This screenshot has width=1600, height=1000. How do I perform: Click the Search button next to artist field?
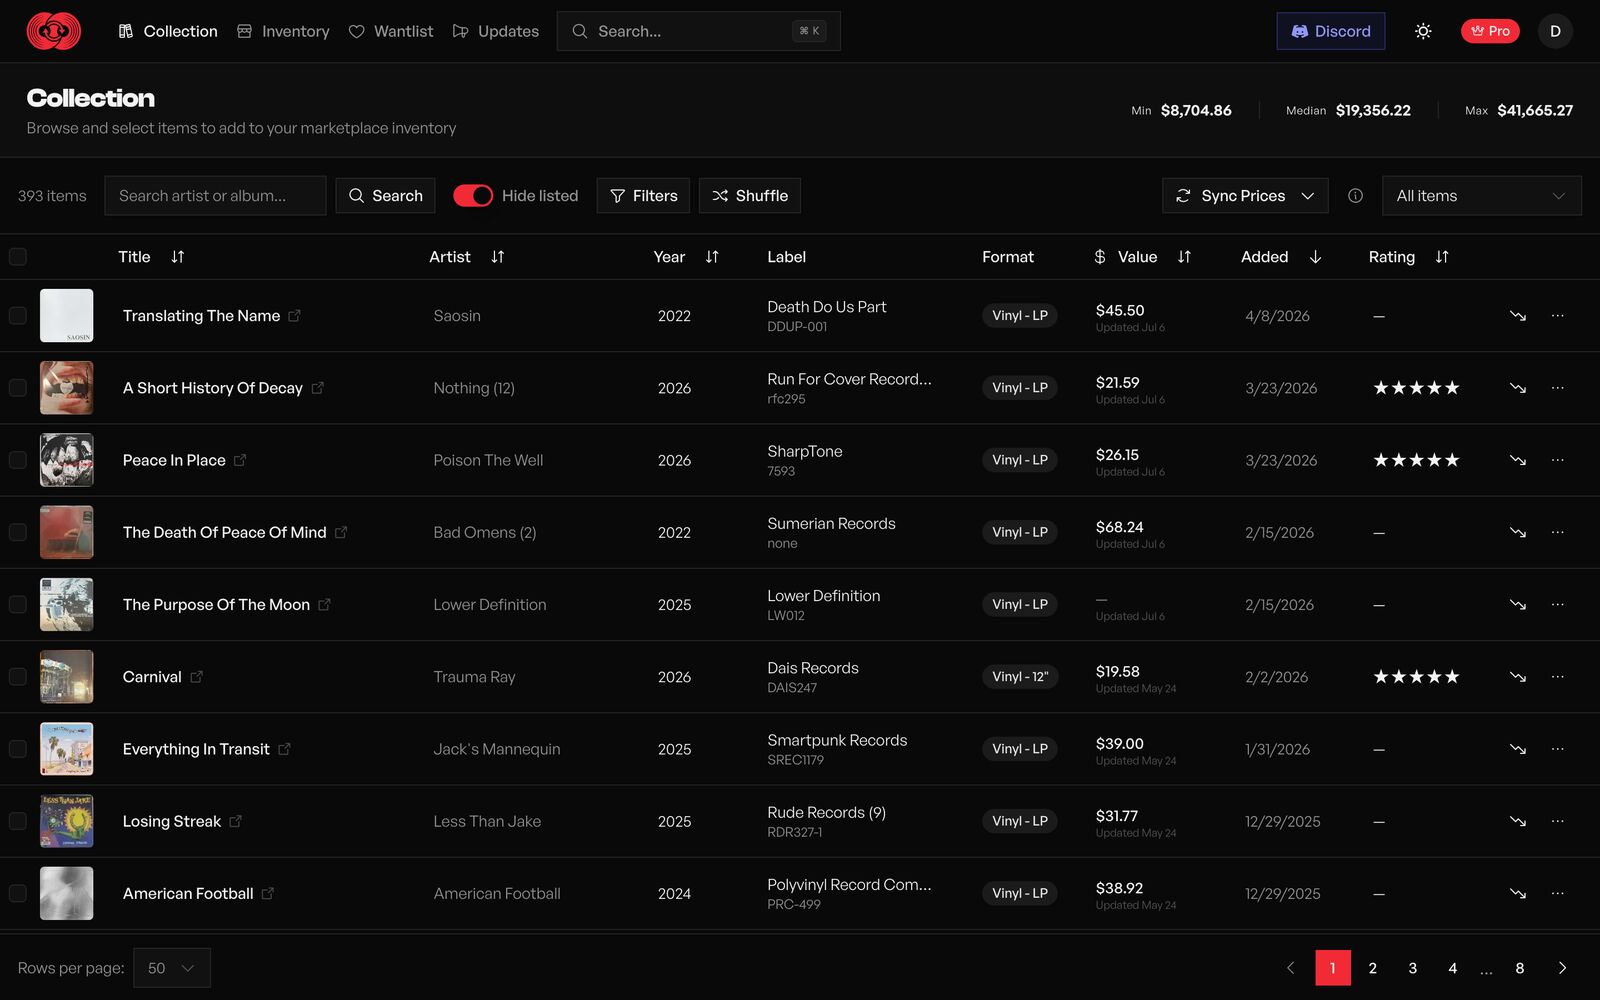385,196
